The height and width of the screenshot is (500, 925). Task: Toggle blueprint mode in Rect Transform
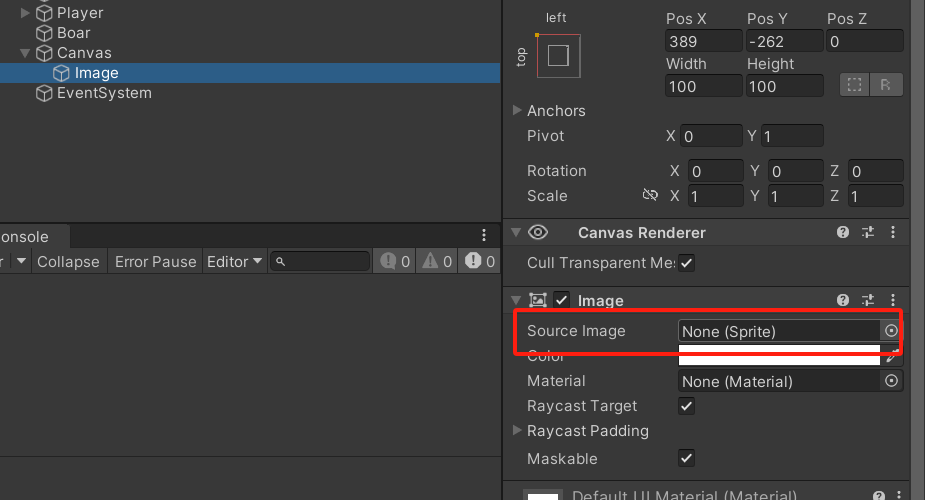[x=854, y=85]
